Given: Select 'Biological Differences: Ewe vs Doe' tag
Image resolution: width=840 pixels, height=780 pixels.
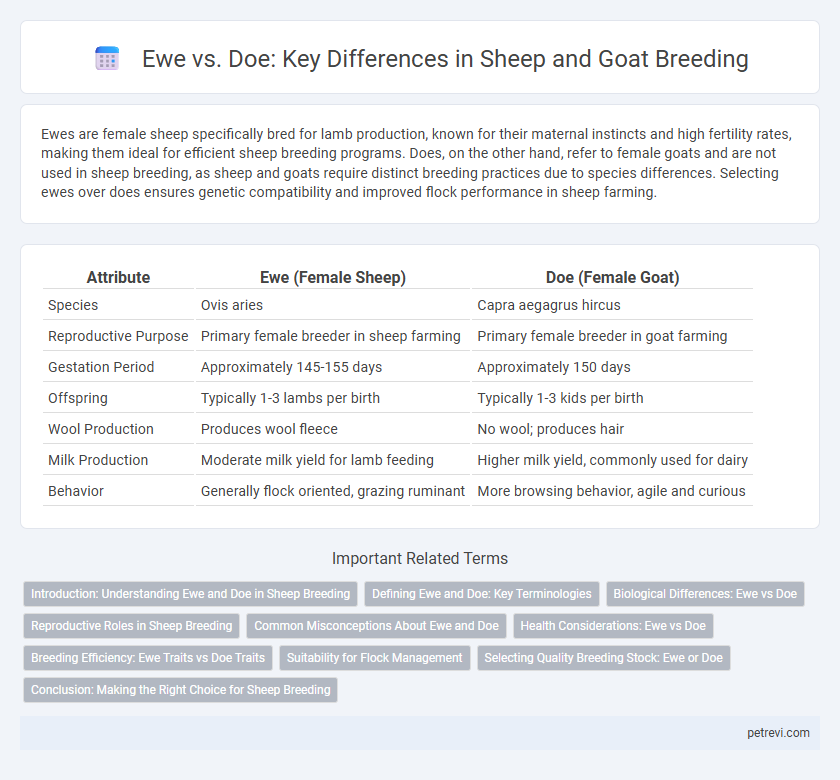Looking at the screenshot, I should pyautogui.click(x=705, y=594).
